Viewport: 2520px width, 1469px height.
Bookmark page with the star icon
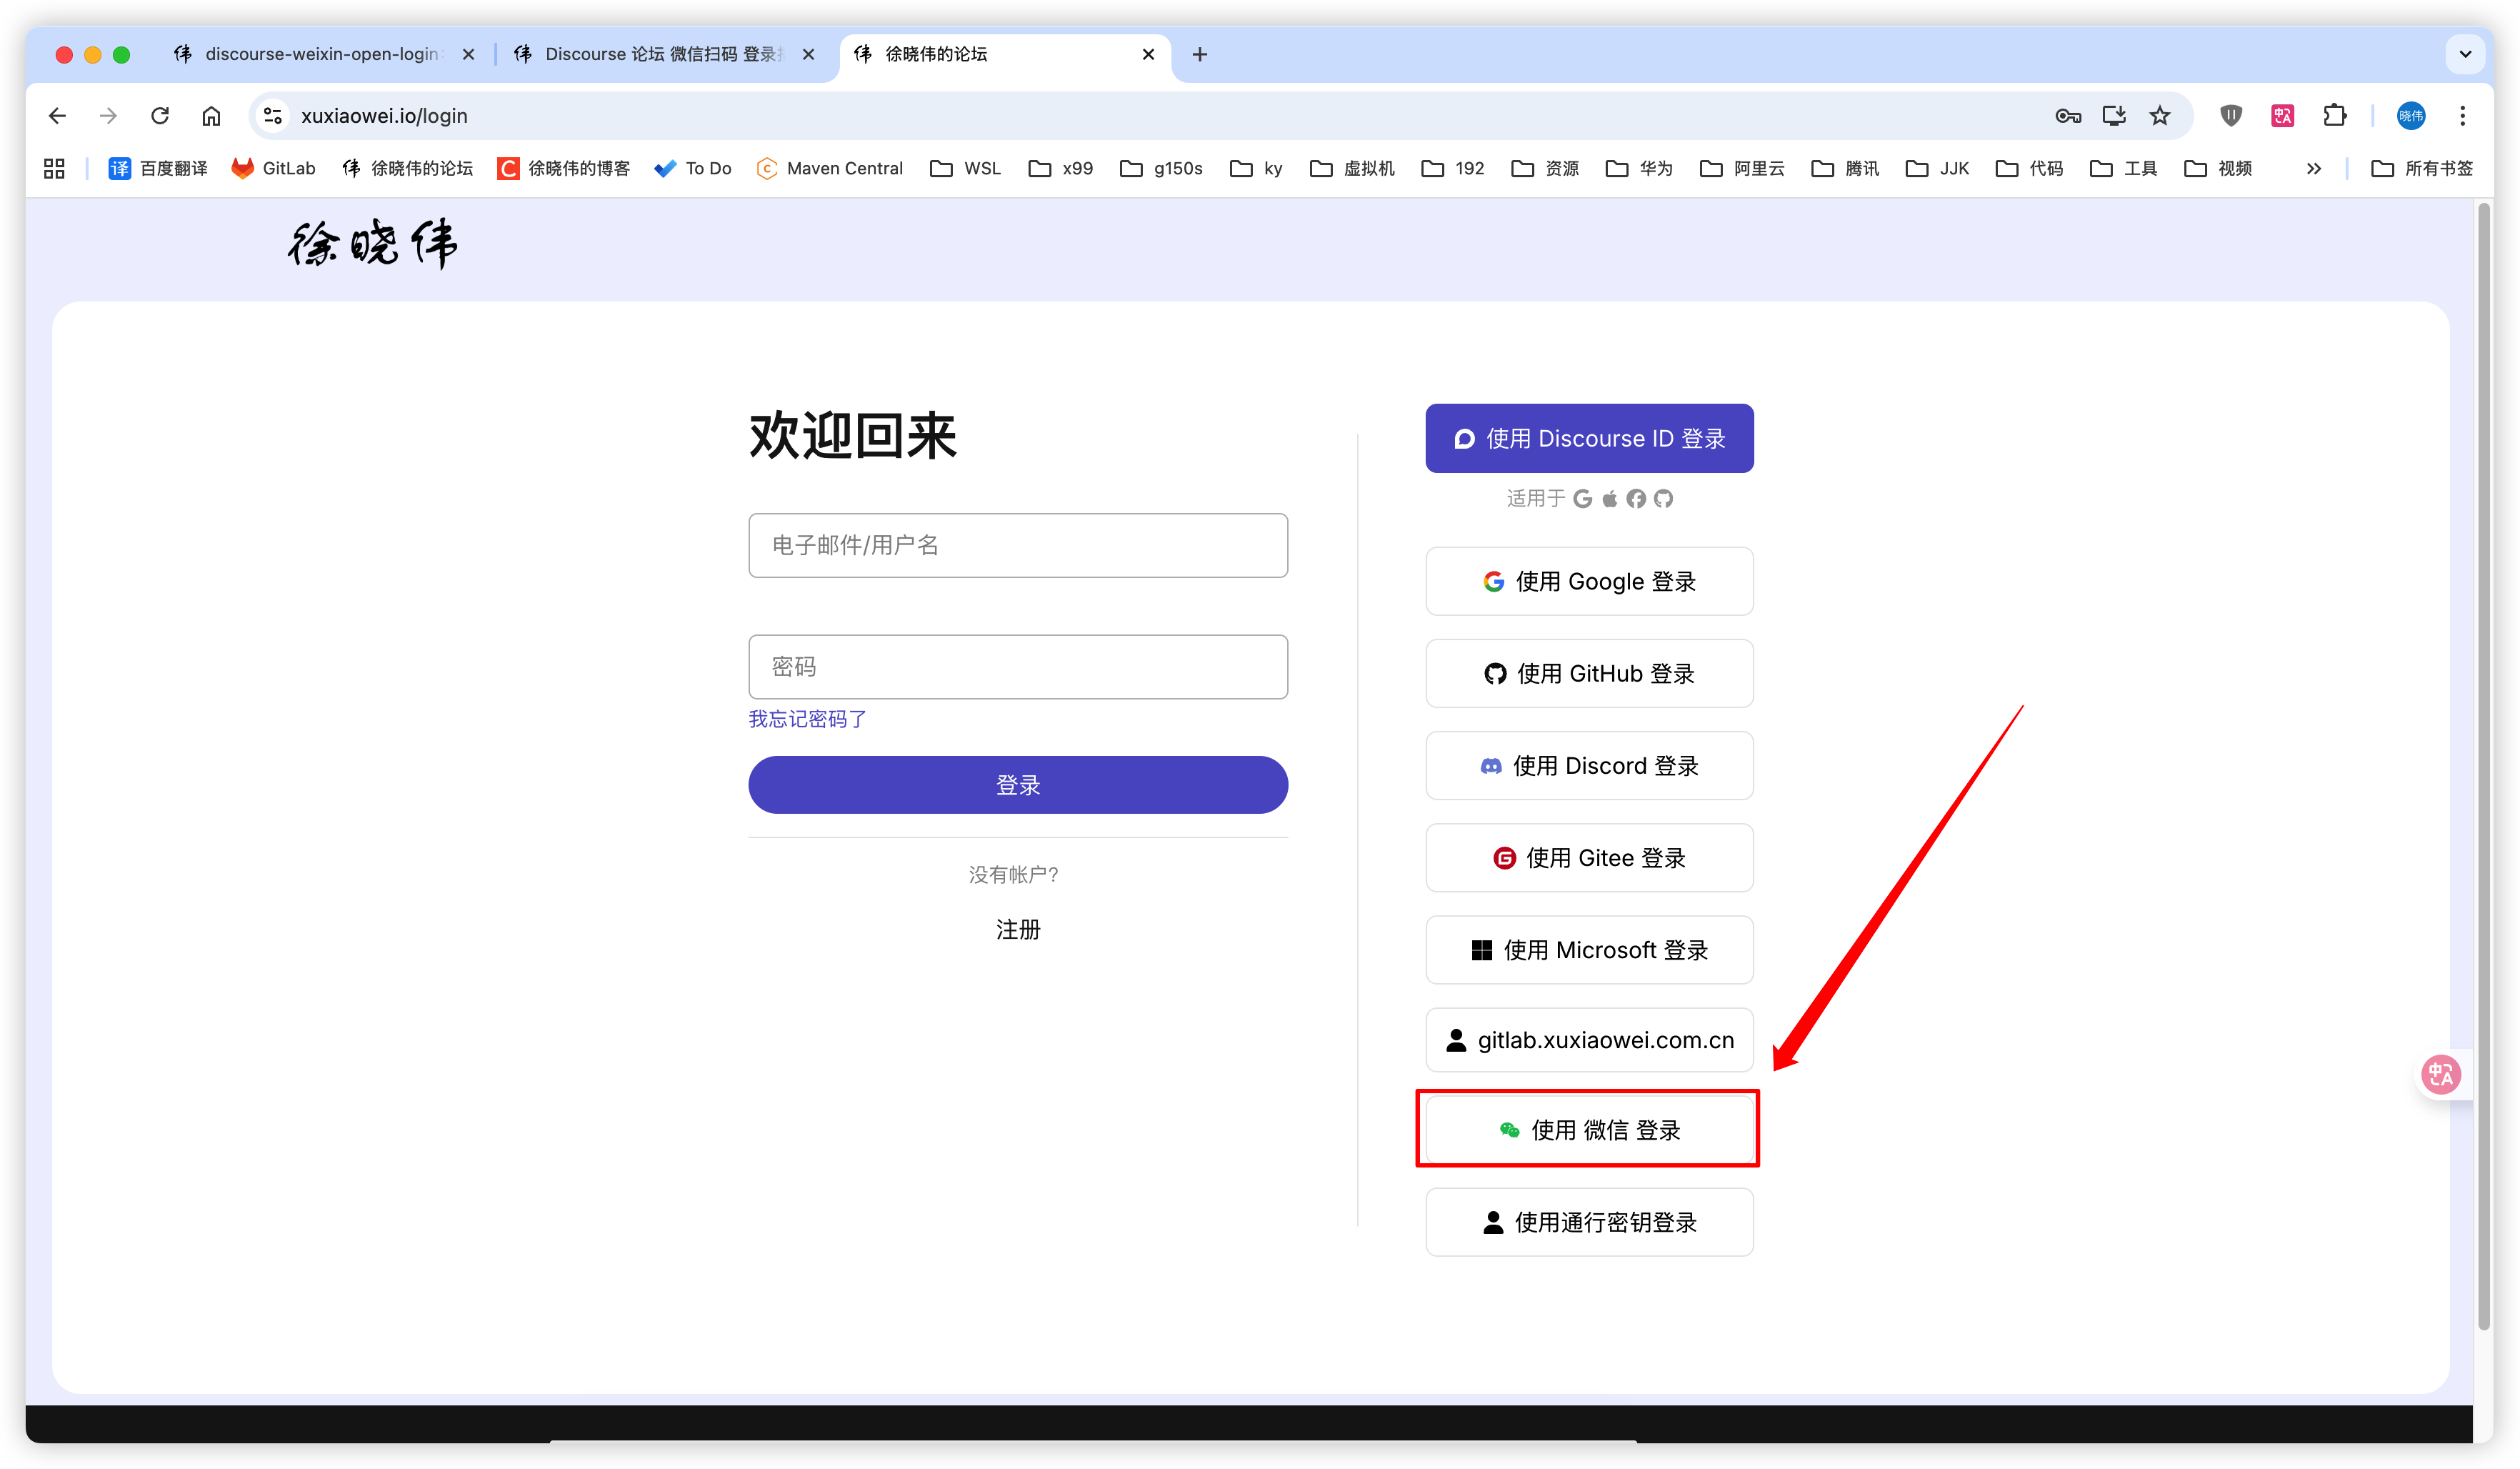click(x=2160, y=116)
